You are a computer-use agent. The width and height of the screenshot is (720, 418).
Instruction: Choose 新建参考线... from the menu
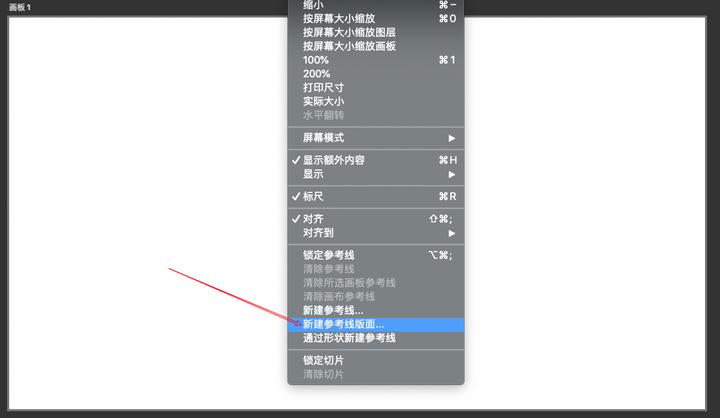(376, 311)
